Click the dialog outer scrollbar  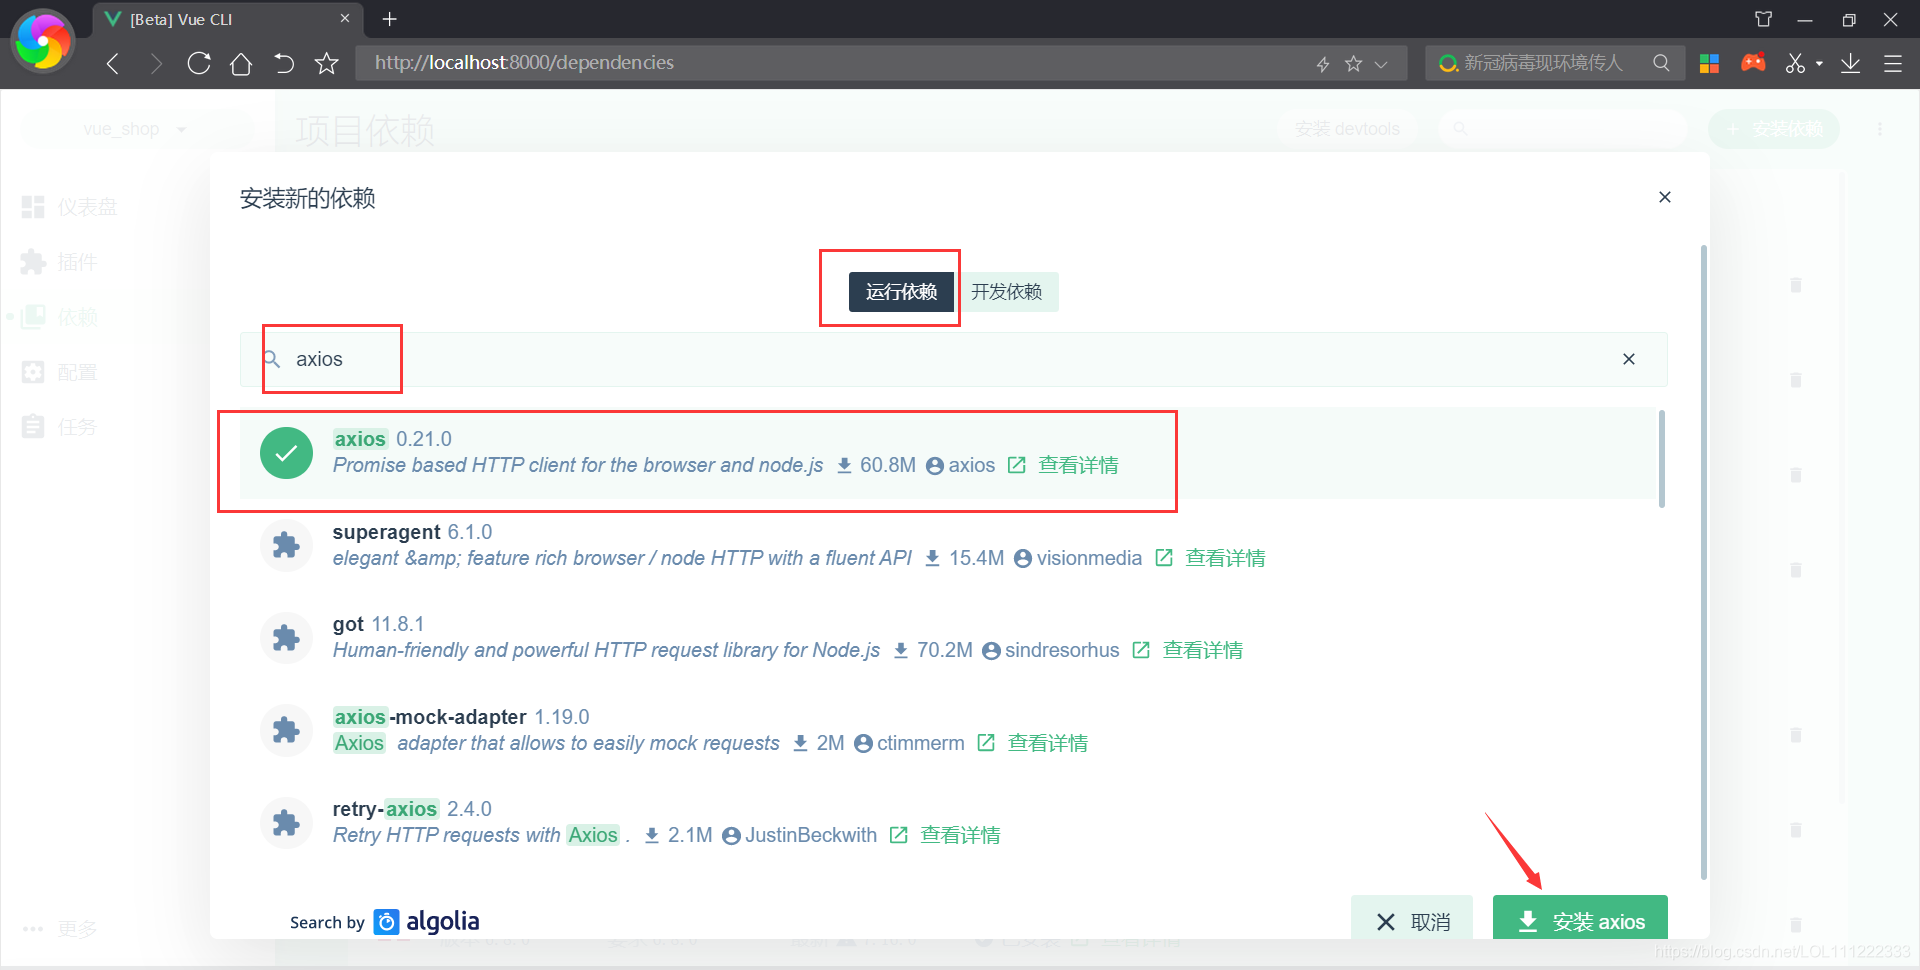coord(1703,563)
